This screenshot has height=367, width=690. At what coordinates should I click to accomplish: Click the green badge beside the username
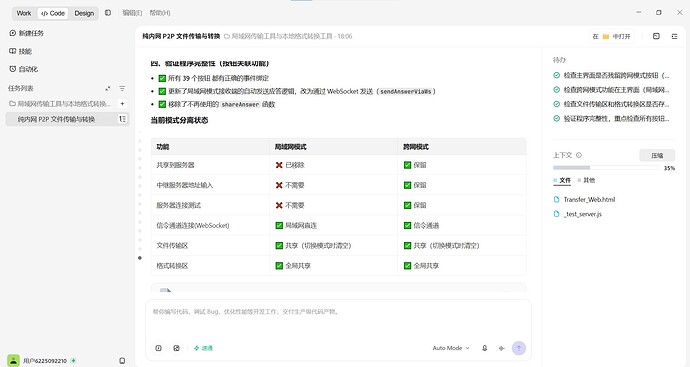click(73, 360)
